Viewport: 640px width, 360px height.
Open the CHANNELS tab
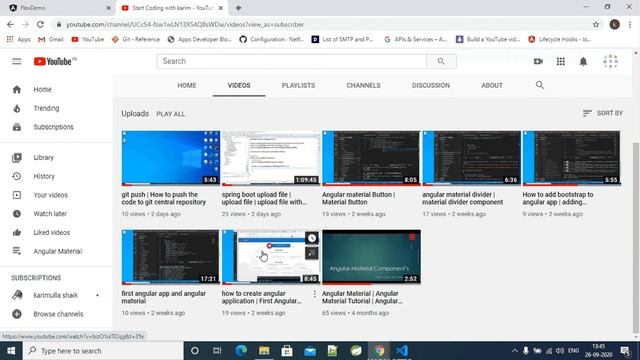[363, 85]
